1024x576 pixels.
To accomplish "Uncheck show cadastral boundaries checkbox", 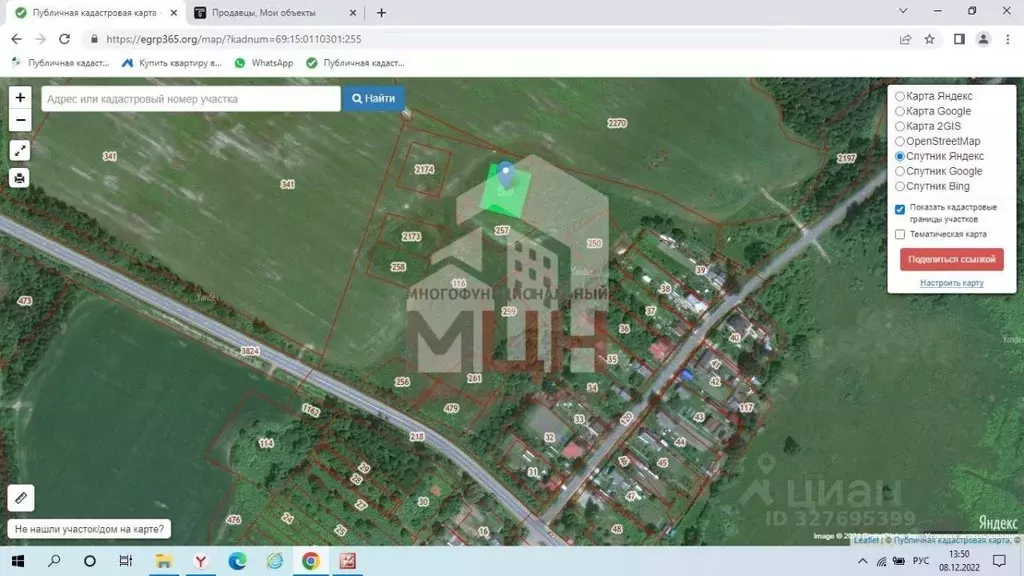I will 900,209.
